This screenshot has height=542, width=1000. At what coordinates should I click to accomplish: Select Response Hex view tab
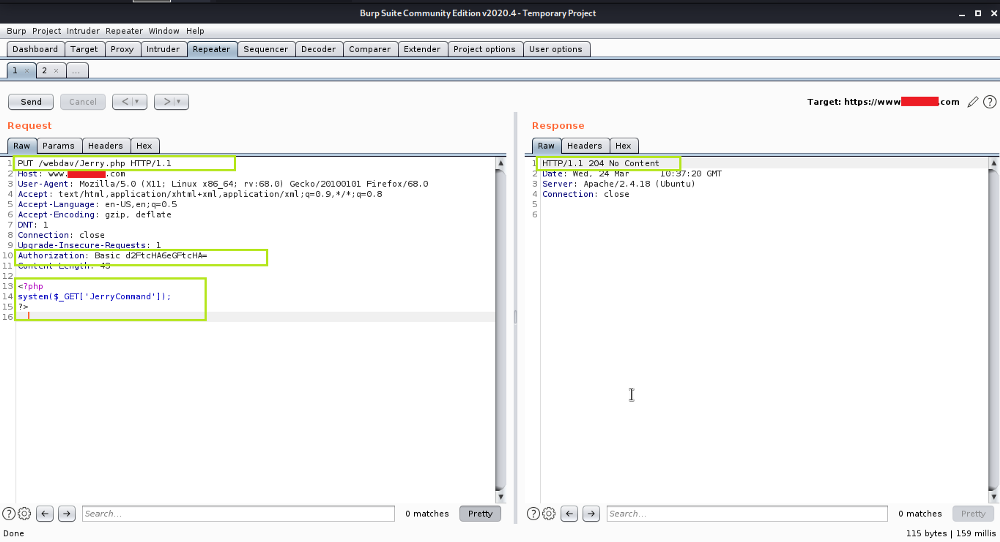623,146
